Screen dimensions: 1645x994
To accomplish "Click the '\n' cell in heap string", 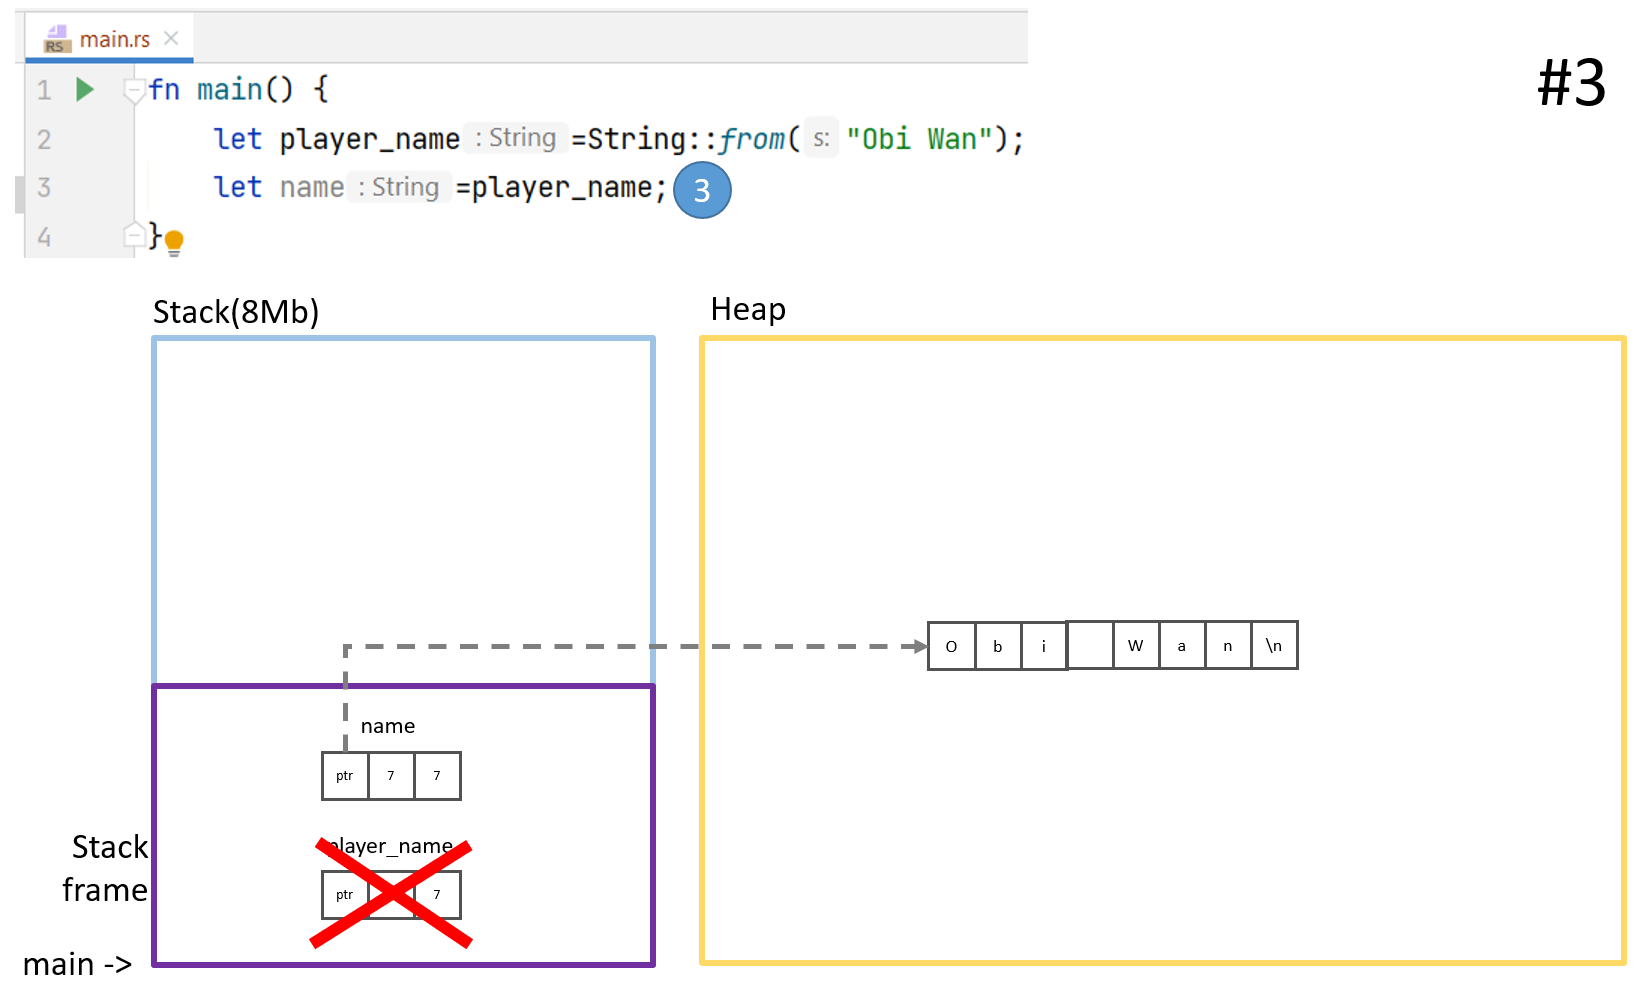I will pos(1274,646).
